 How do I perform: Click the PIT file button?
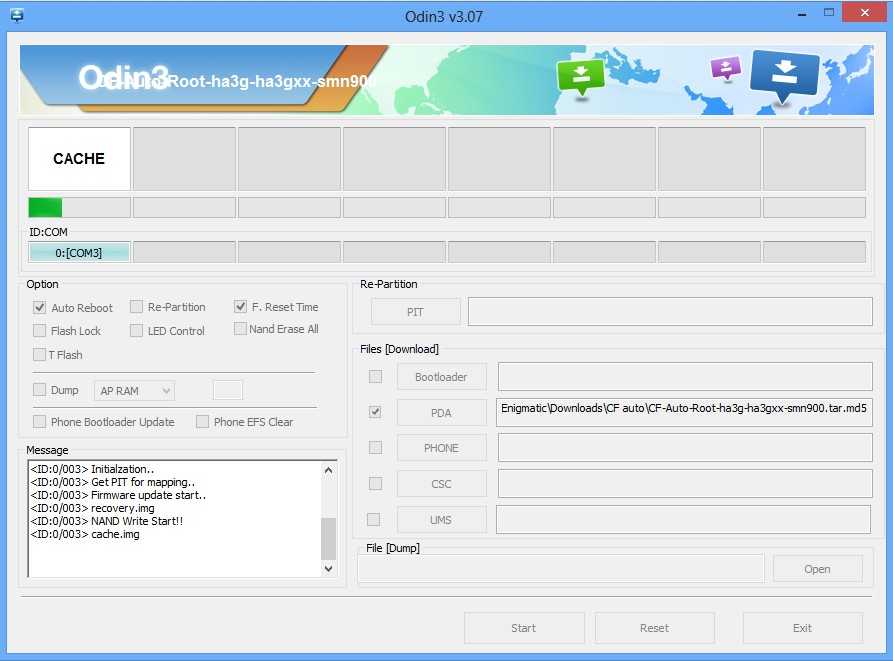click(415, 312)
